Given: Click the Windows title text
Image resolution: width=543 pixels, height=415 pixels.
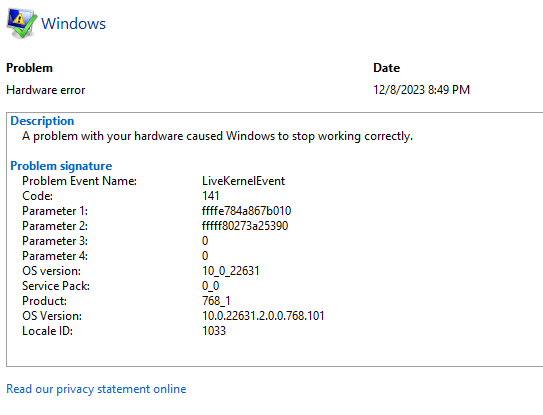Looking at the screenshot, I should [x=73, y=24].
